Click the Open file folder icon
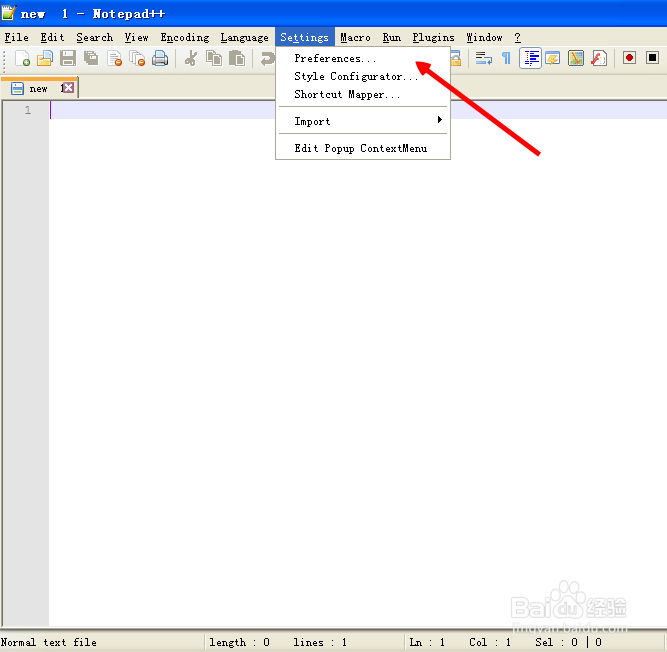Viewport: 667px width, 652px height. (45, 58)
